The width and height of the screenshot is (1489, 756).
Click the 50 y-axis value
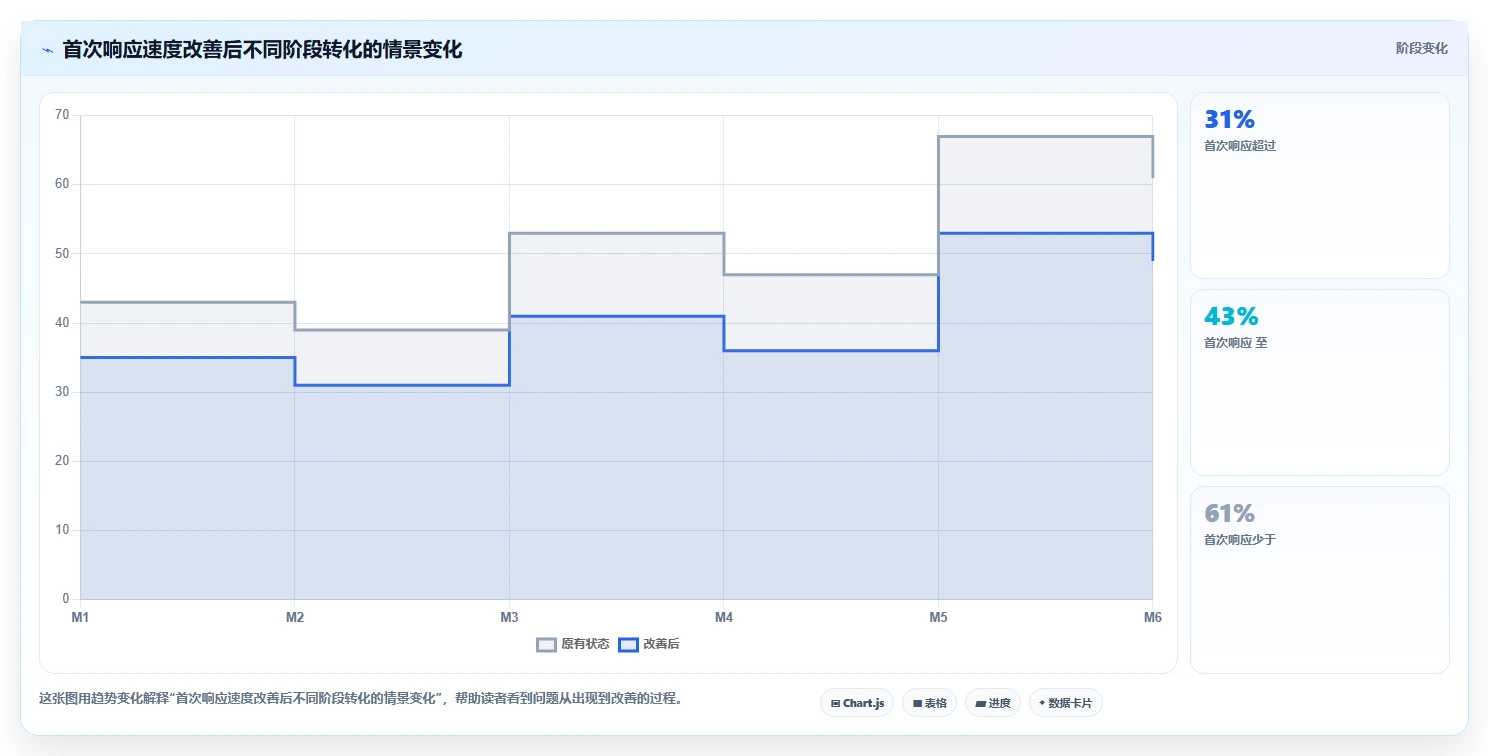point(62,253)
